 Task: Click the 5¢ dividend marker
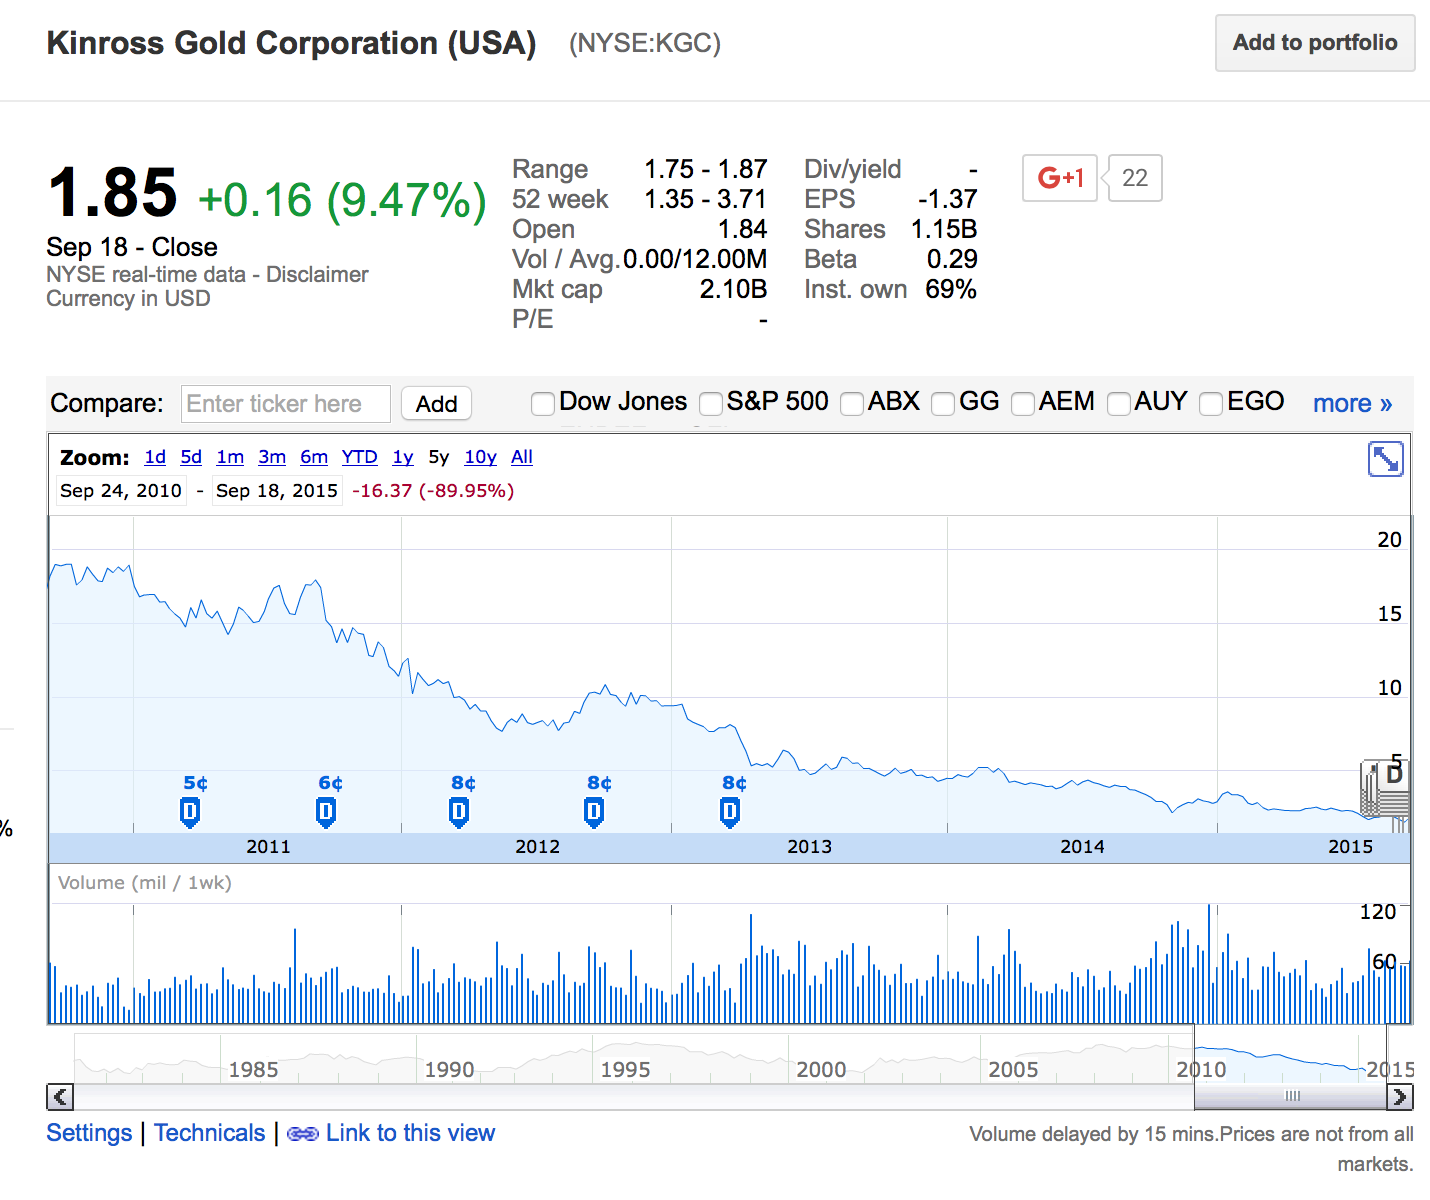click(190, 812)
